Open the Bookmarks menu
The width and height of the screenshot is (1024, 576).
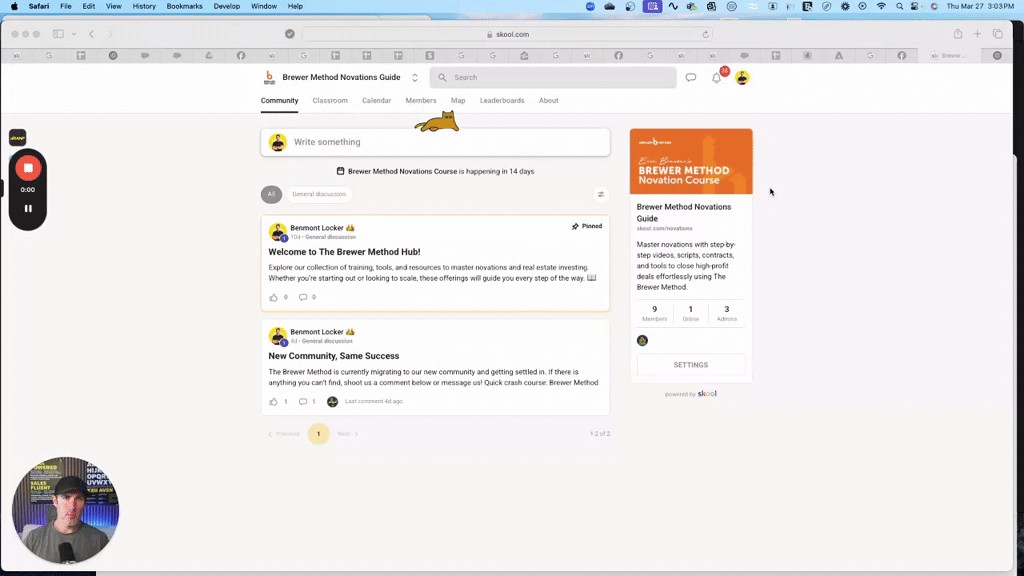pos(184,6)
